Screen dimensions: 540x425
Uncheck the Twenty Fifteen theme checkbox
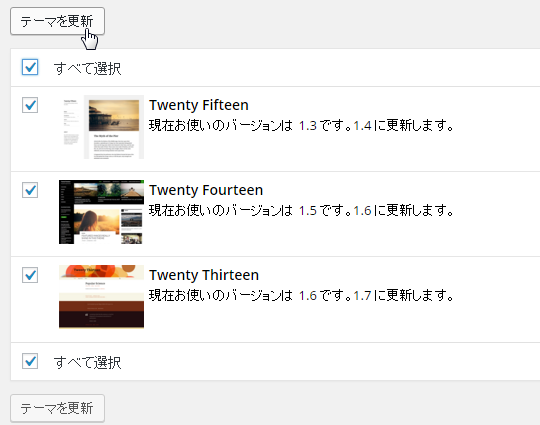point(30,105)
